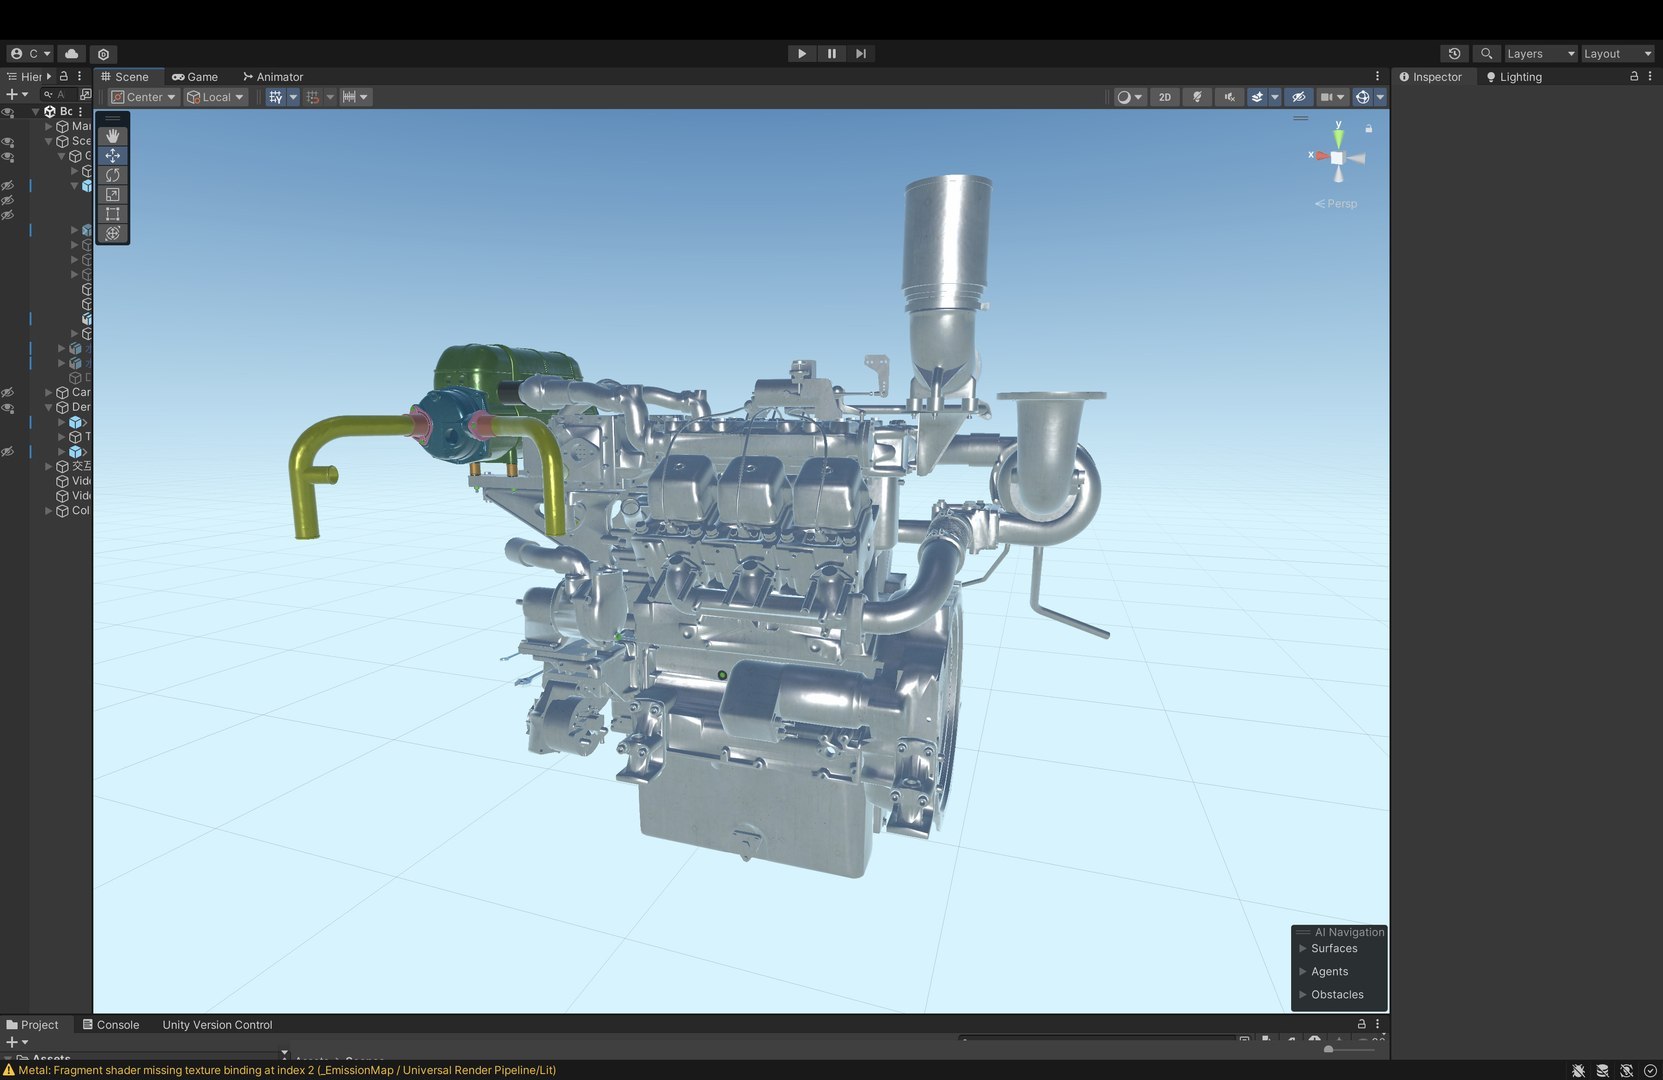This screenshot has width=1663, height=1080.
Task: Start Play mode
Action: coord(801,54)
